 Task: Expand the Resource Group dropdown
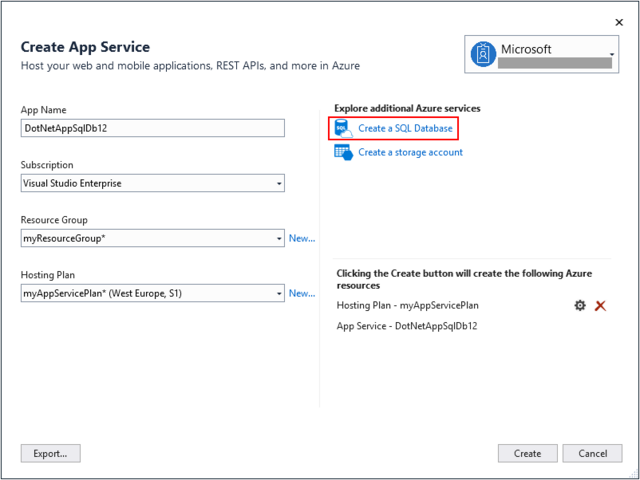[279, 238]
